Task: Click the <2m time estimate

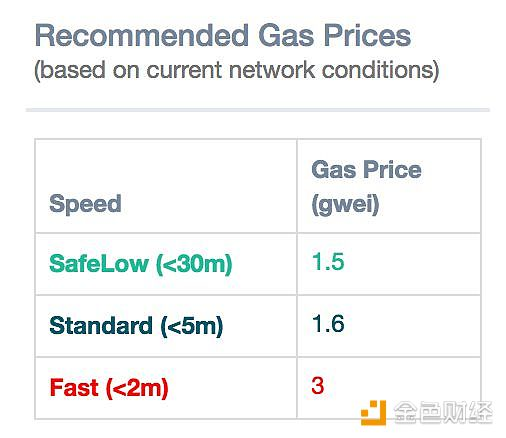Action: [137, 388]
